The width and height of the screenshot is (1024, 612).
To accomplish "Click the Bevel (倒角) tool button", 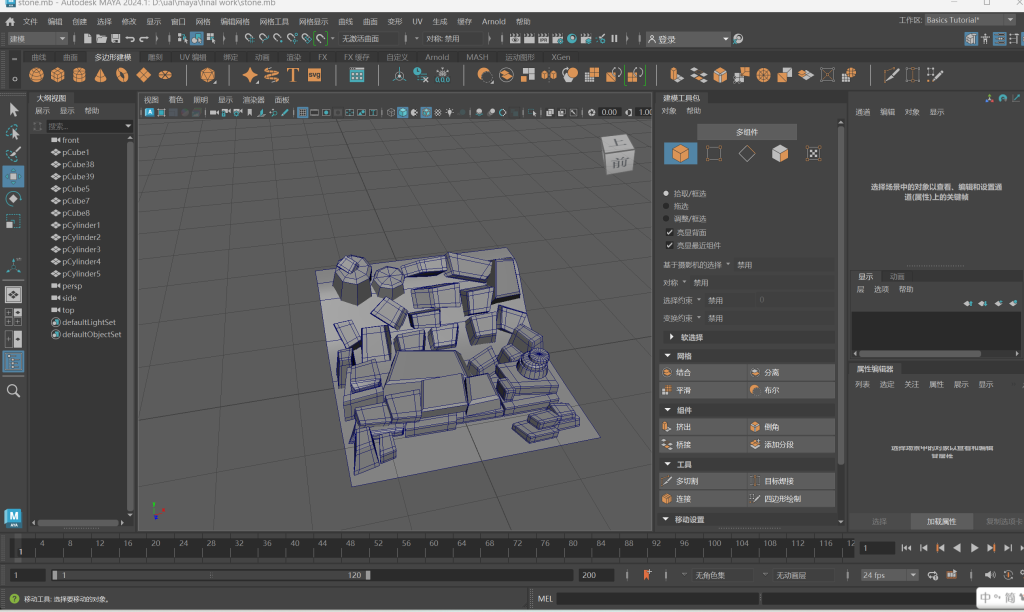I will (x=770, y=426).
